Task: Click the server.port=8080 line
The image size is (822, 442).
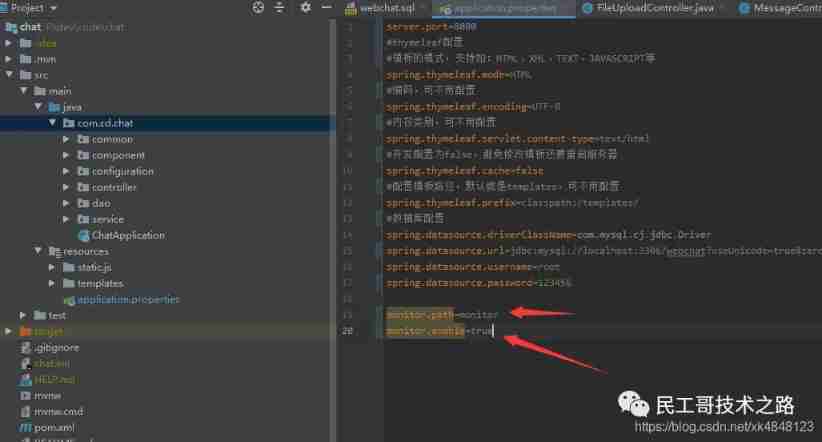Action: click(x=431, y=27)
